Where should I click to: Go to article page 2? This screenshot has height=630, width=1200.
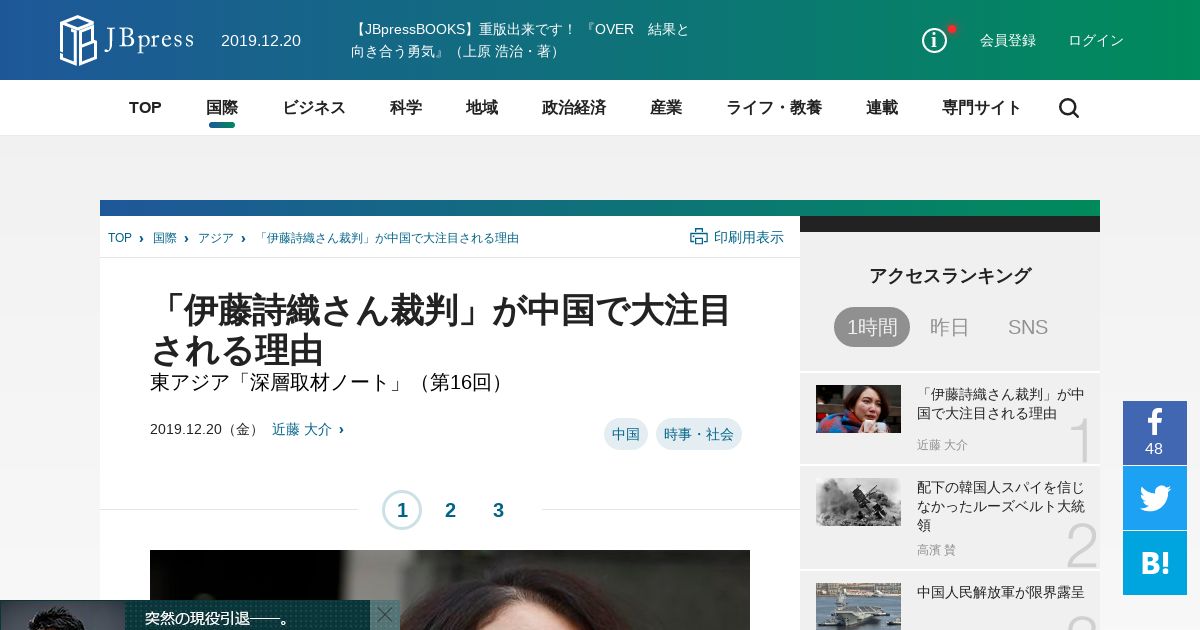click(x=450, y=510)
